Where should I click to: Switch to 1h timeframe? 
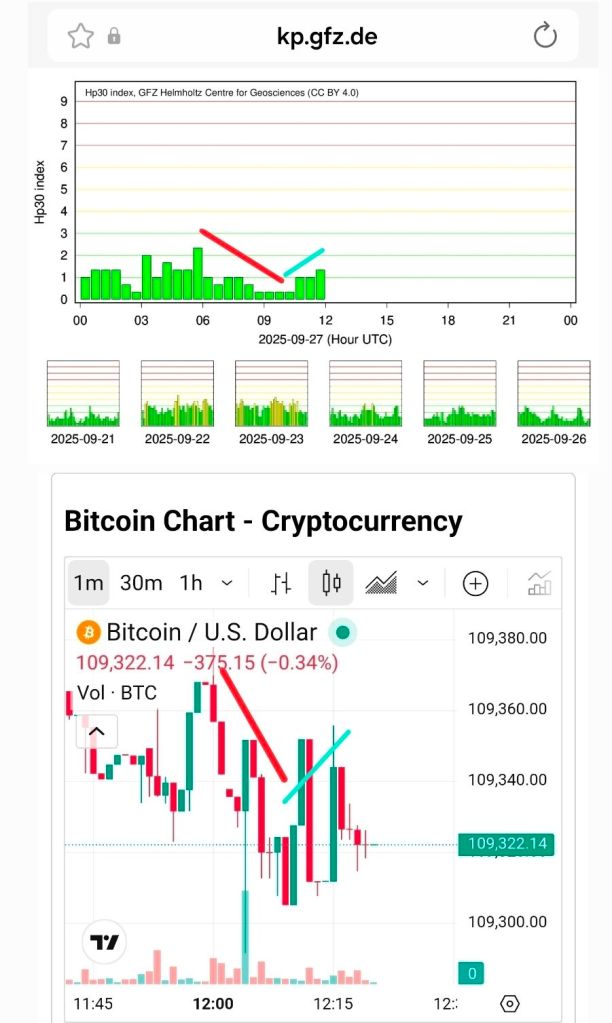coord(191,583)
